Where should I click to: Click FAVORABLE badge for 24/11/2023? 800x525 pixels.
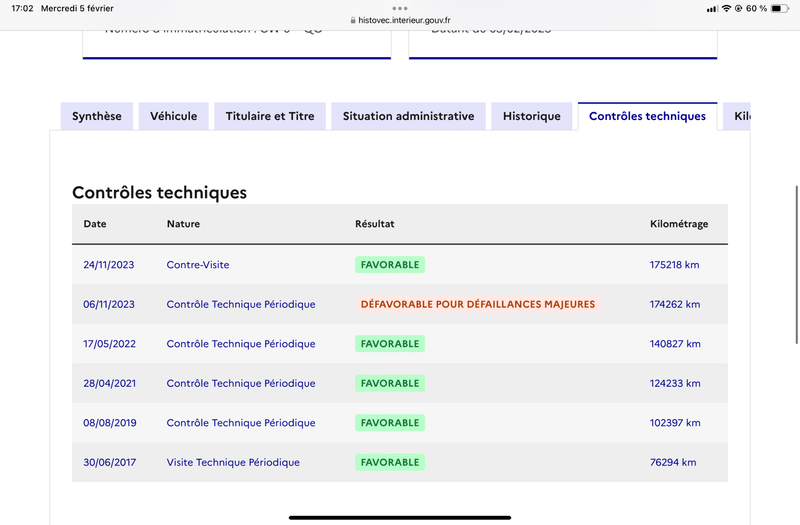pos(390,265)
